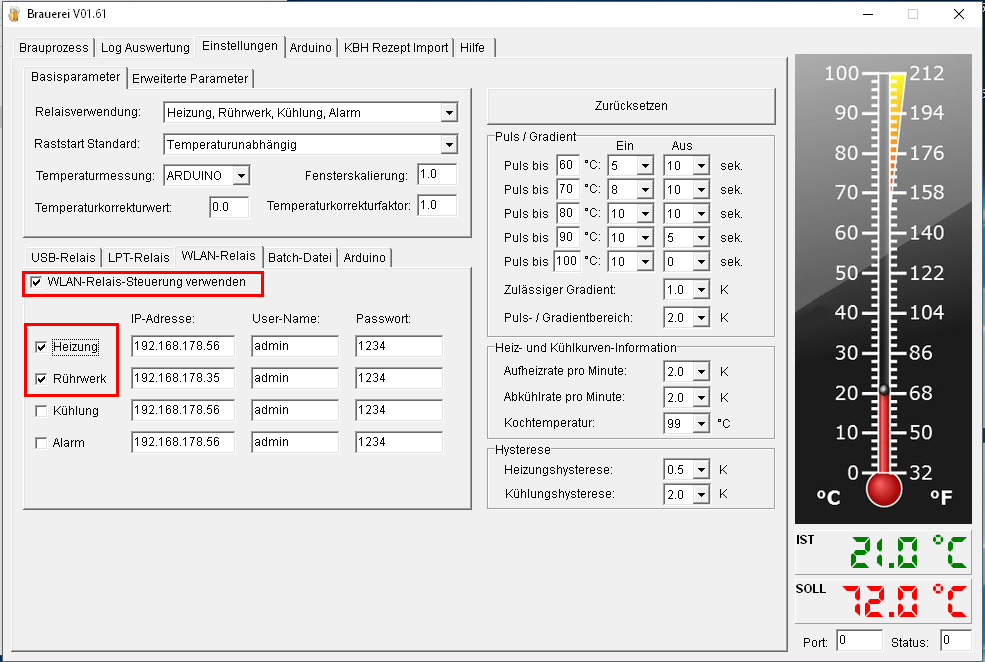Expand the Raststart Standard dropdown
This screenshot has width=985, height=662.
pyautogui.click(x=448, y=145)
